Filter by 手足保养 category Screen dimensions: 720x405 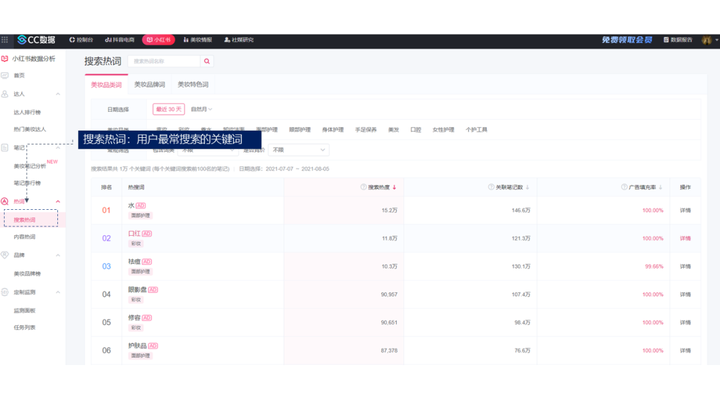[x=366, y=130]
